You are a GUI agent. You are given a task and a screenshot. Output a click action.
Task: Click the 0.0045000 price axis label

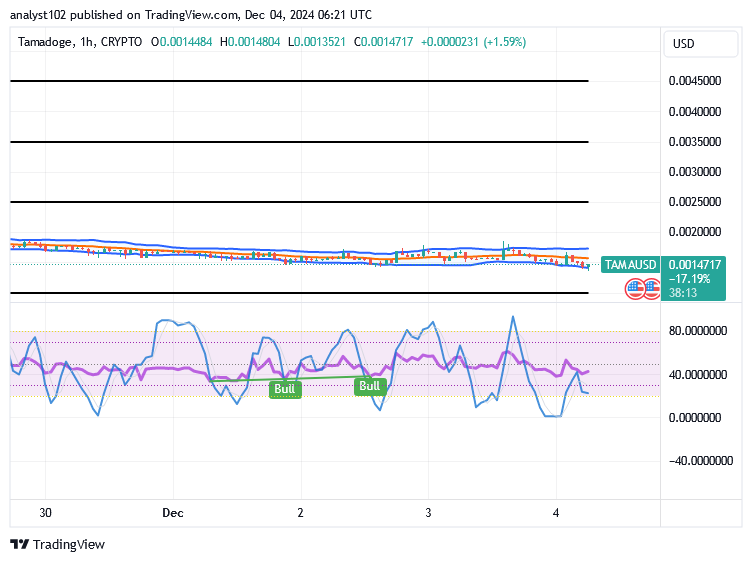click(695, 81)
